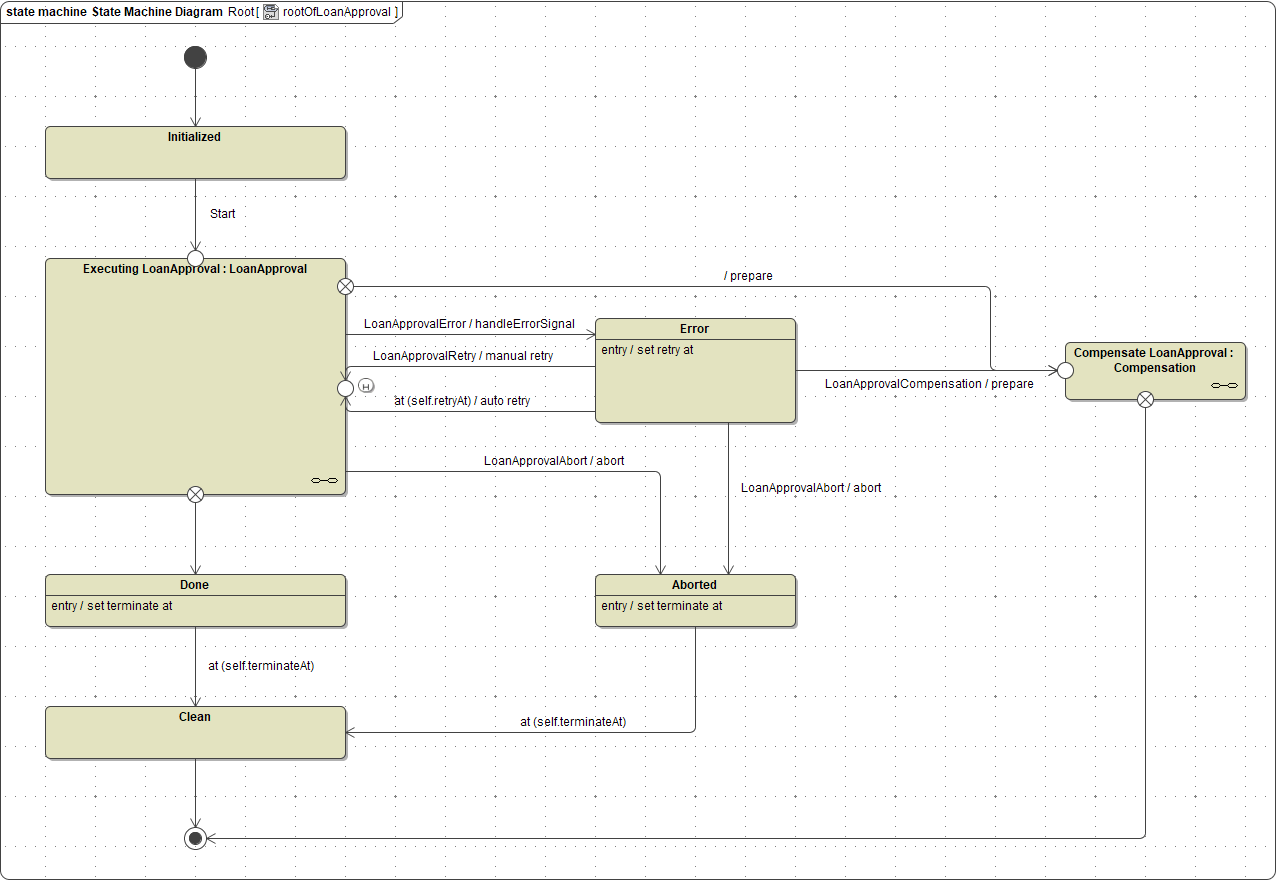Select the Clean state
This screenshot has height=881, width=1277.
[x=195, y=732]
